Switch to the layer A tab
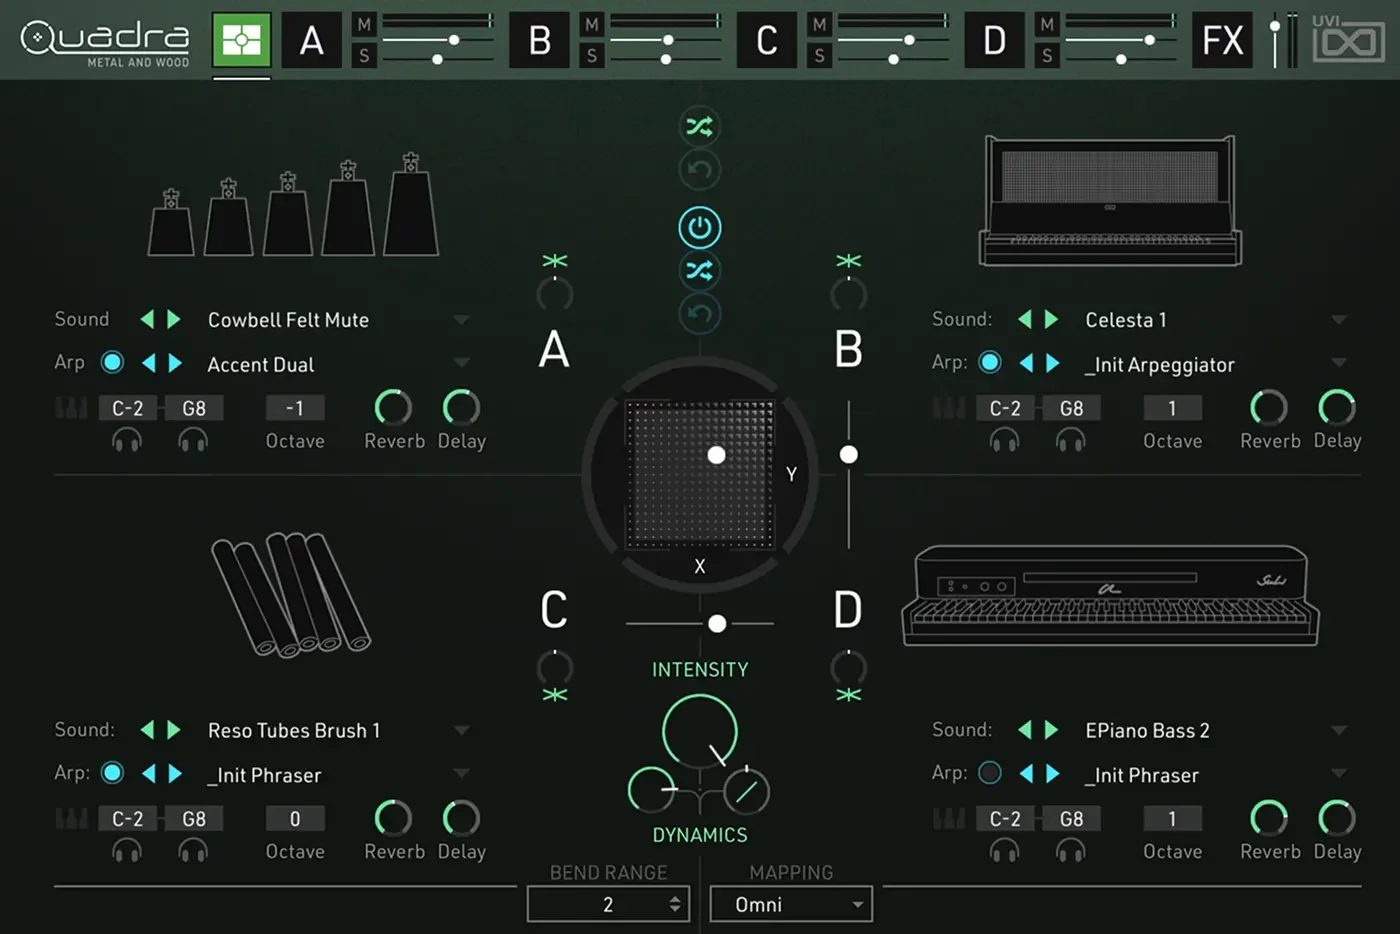This screenshot has height=934, width=1400. (312, 41)
